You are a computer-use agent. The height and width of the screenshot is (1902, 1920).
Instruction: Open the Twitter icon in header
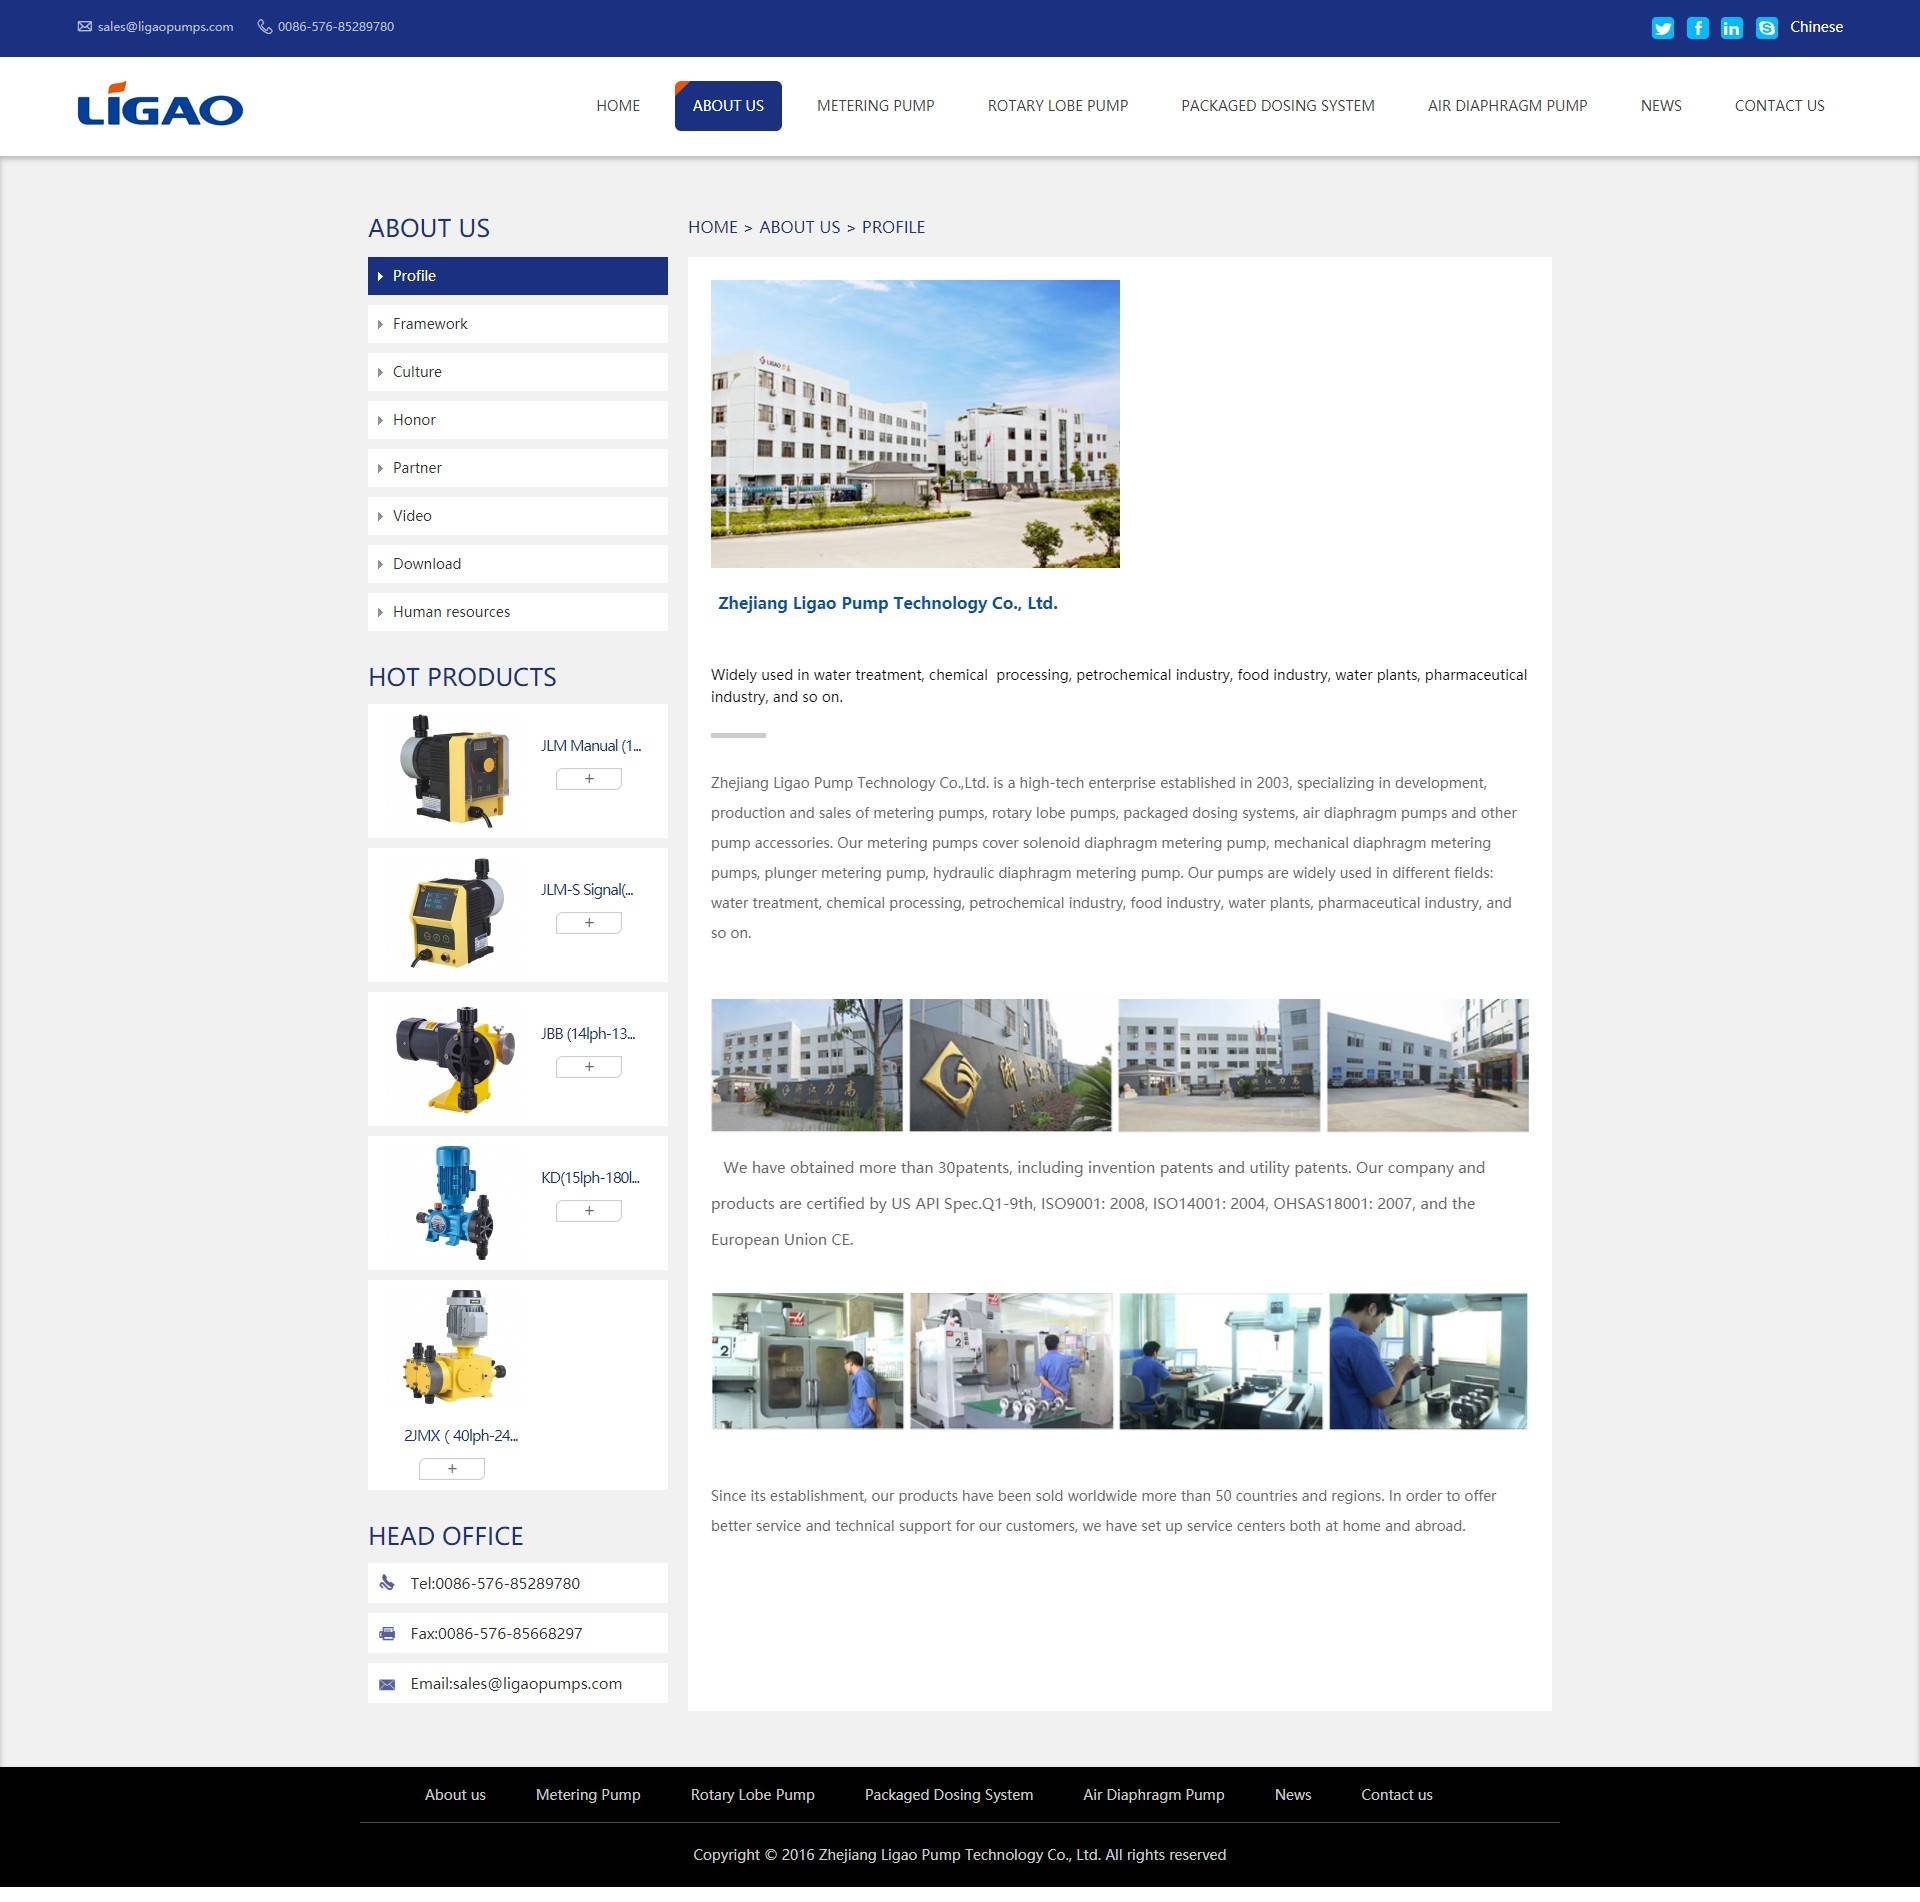(1662, 28)
